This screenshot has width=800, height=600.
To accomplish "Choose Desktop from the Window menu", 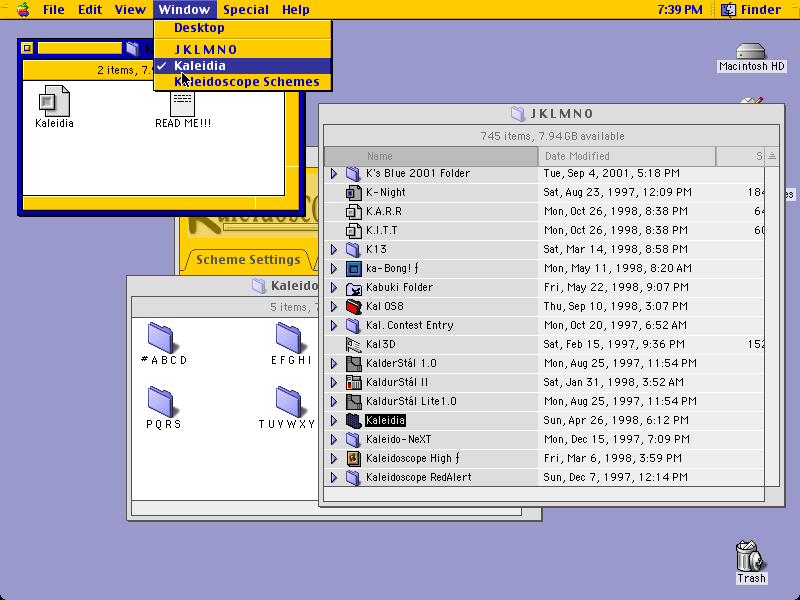I will tap(243, 28).
